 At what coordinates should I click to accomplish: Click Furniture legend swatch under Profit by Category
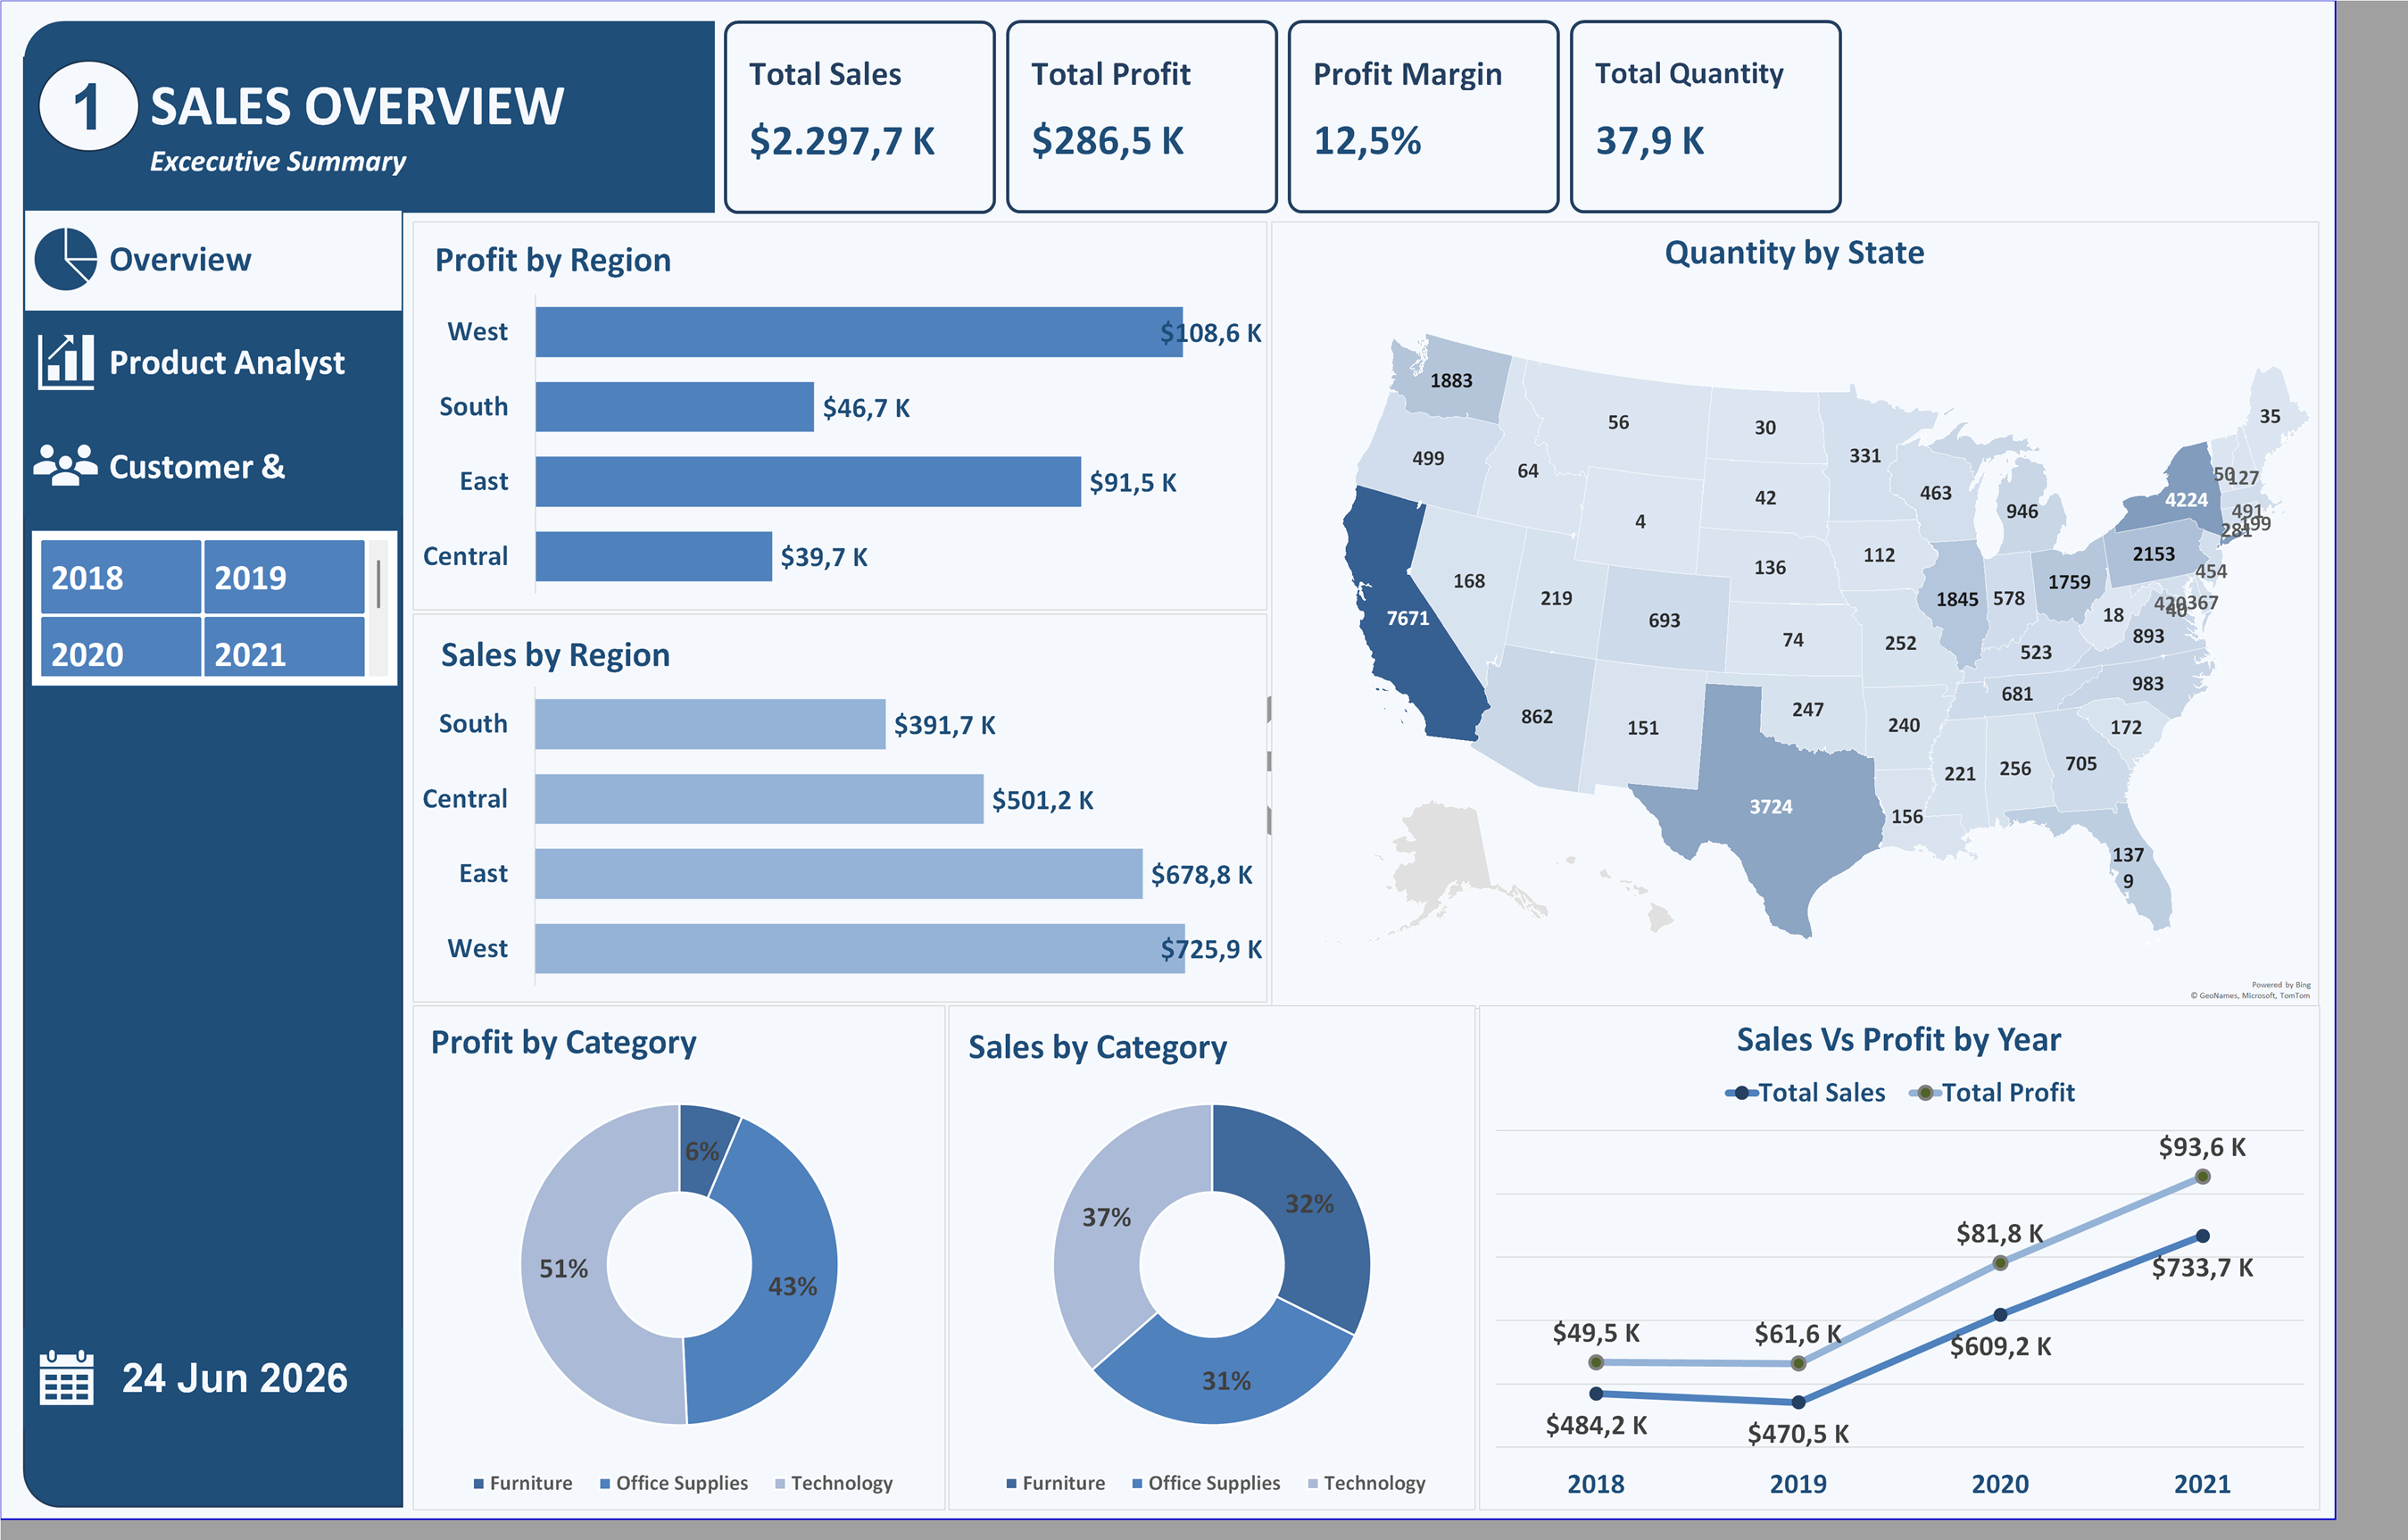(479, 1483)
